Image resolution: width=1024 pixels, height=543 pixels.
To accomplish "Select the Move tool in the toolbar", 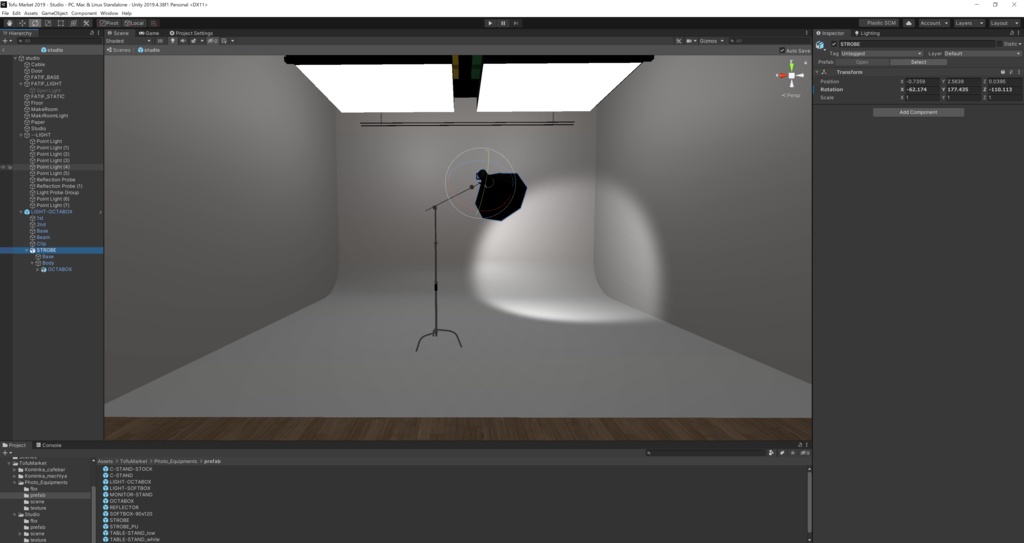I will [22, 23].
